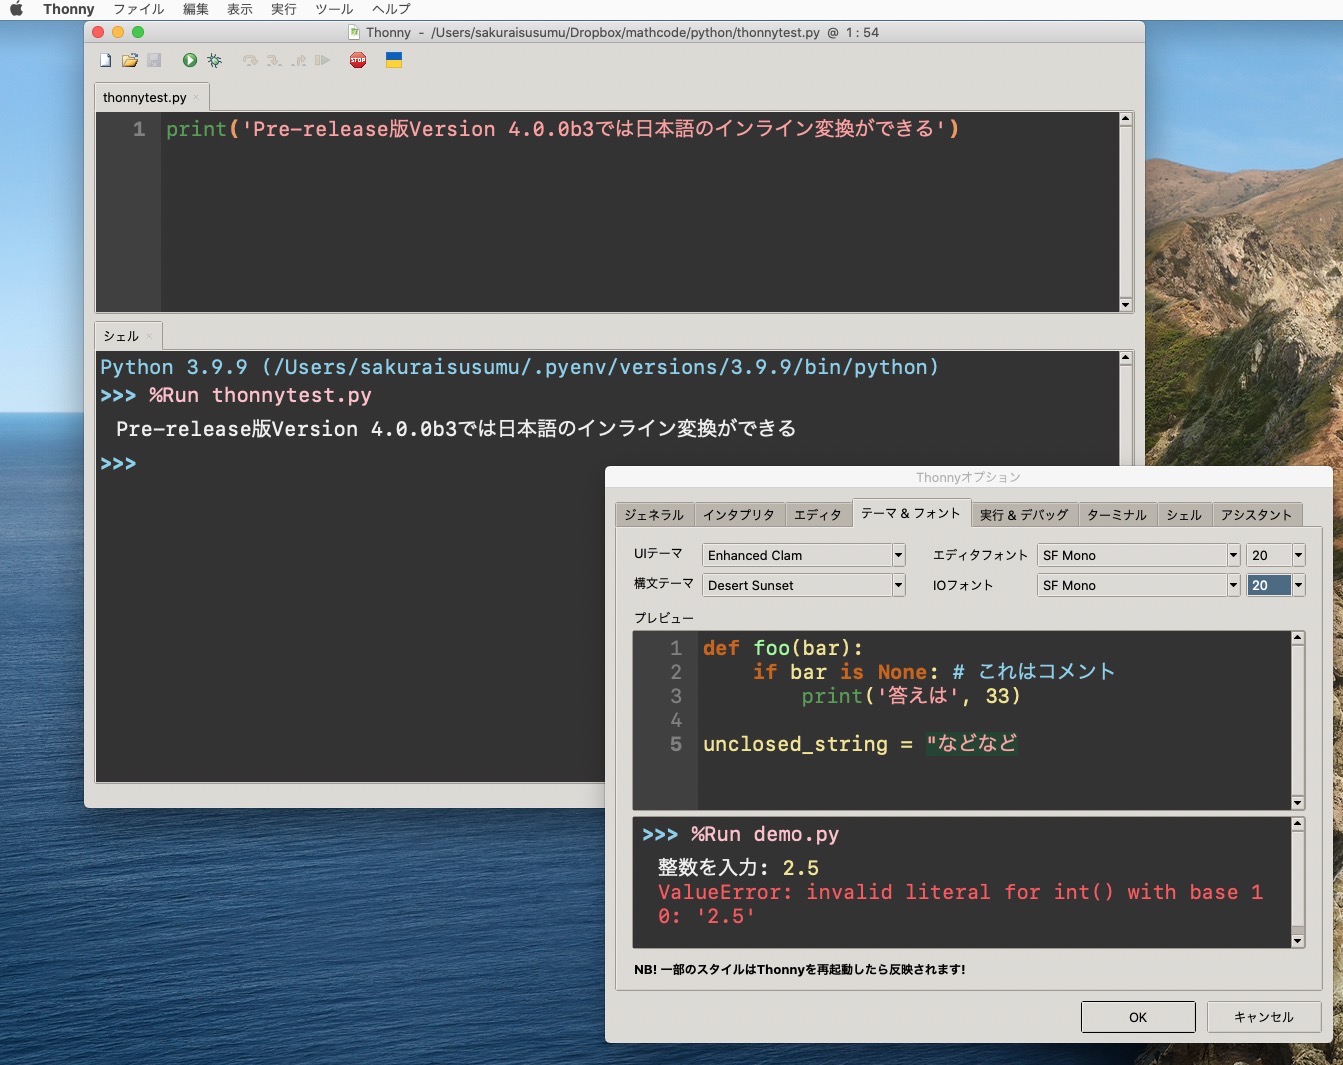Image resolution: width=1343 pixels, height=1065 pixels.
Task: Confirm options with OK button
Action: pos(1138,1017)
